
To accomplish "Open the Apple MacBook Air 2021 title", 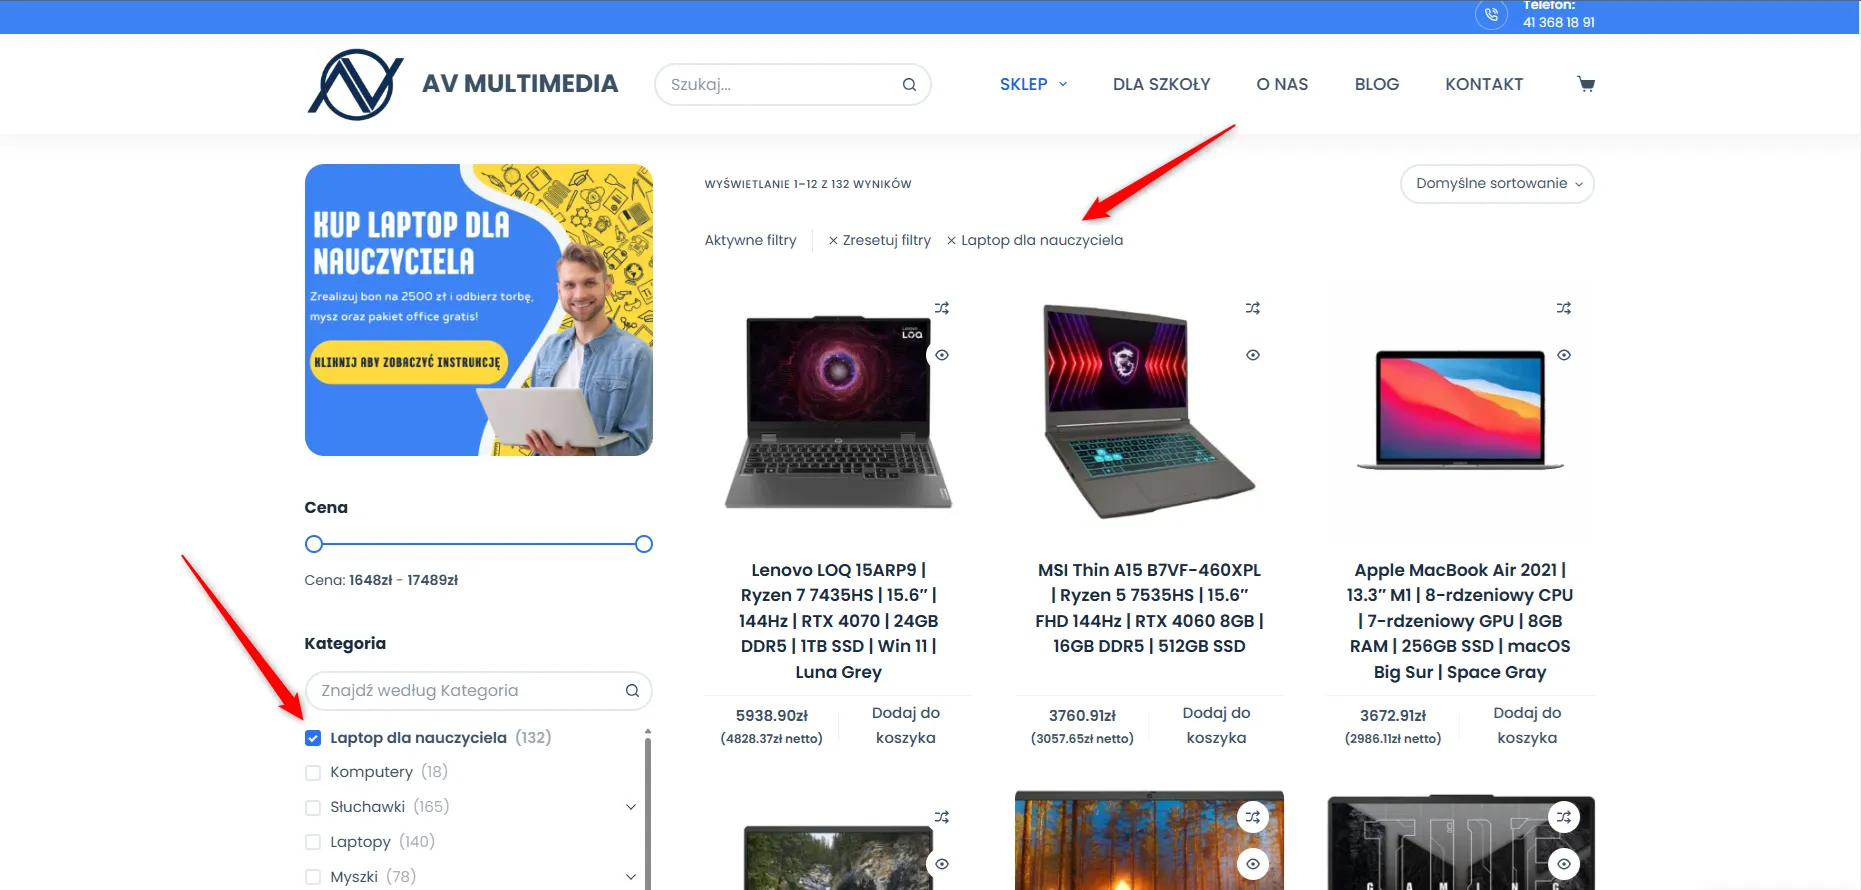I will 1460,621.
